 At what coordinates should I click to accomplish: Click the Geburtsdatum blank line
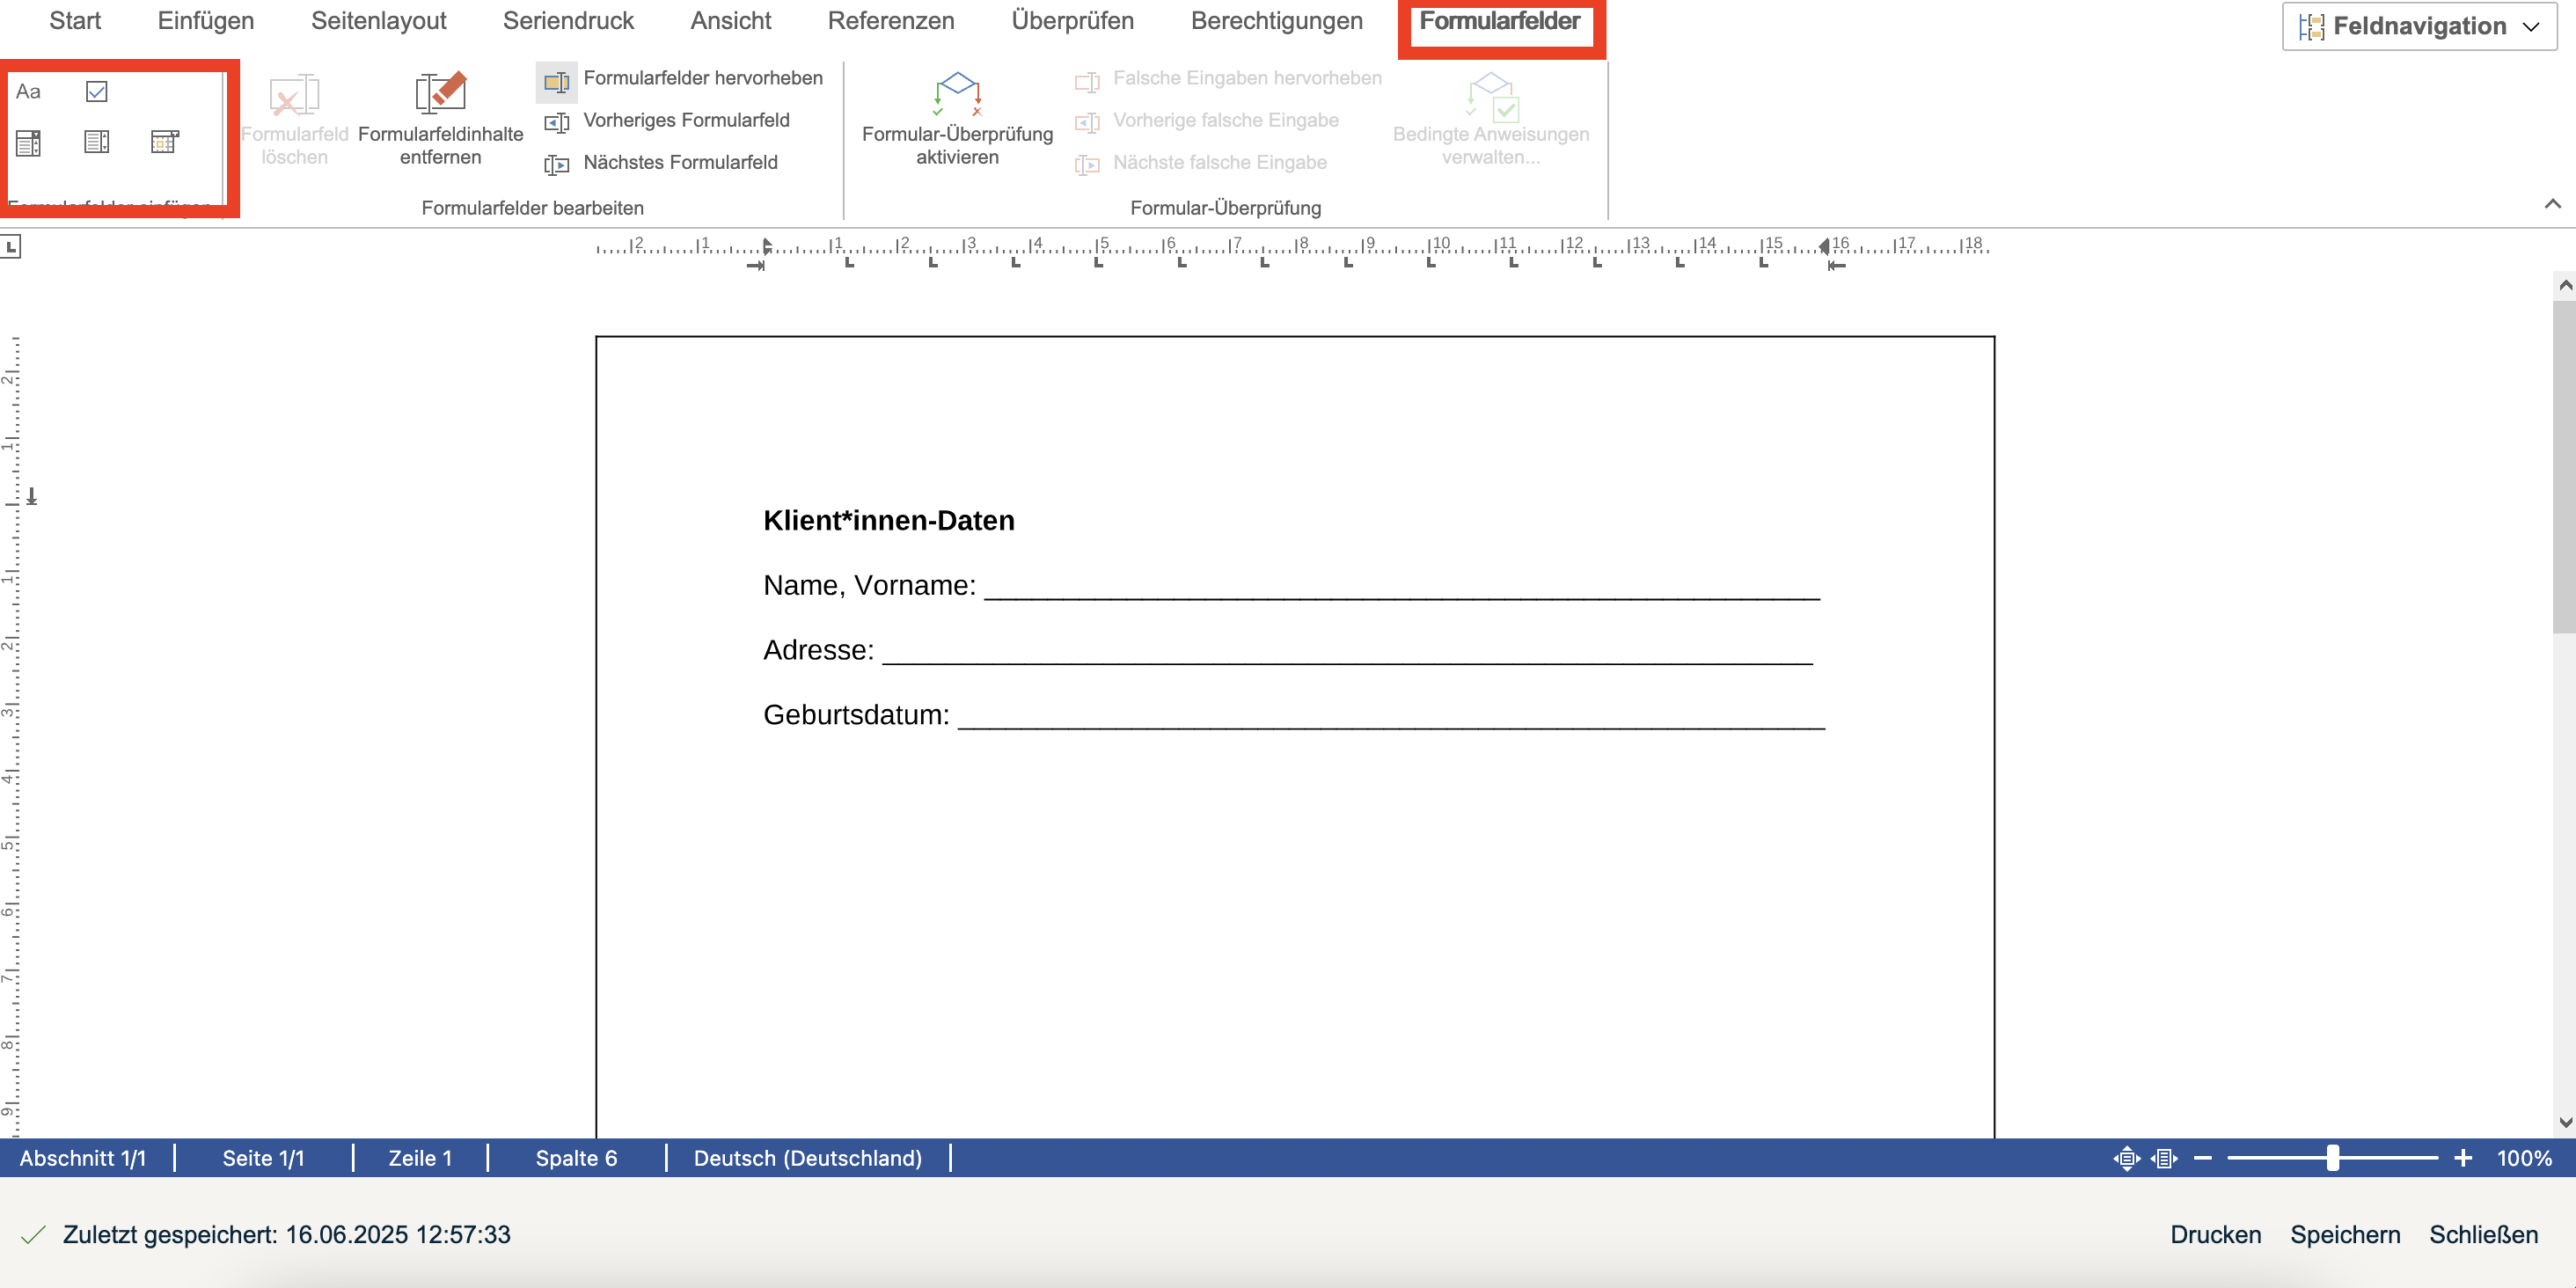pos(1391,725)
